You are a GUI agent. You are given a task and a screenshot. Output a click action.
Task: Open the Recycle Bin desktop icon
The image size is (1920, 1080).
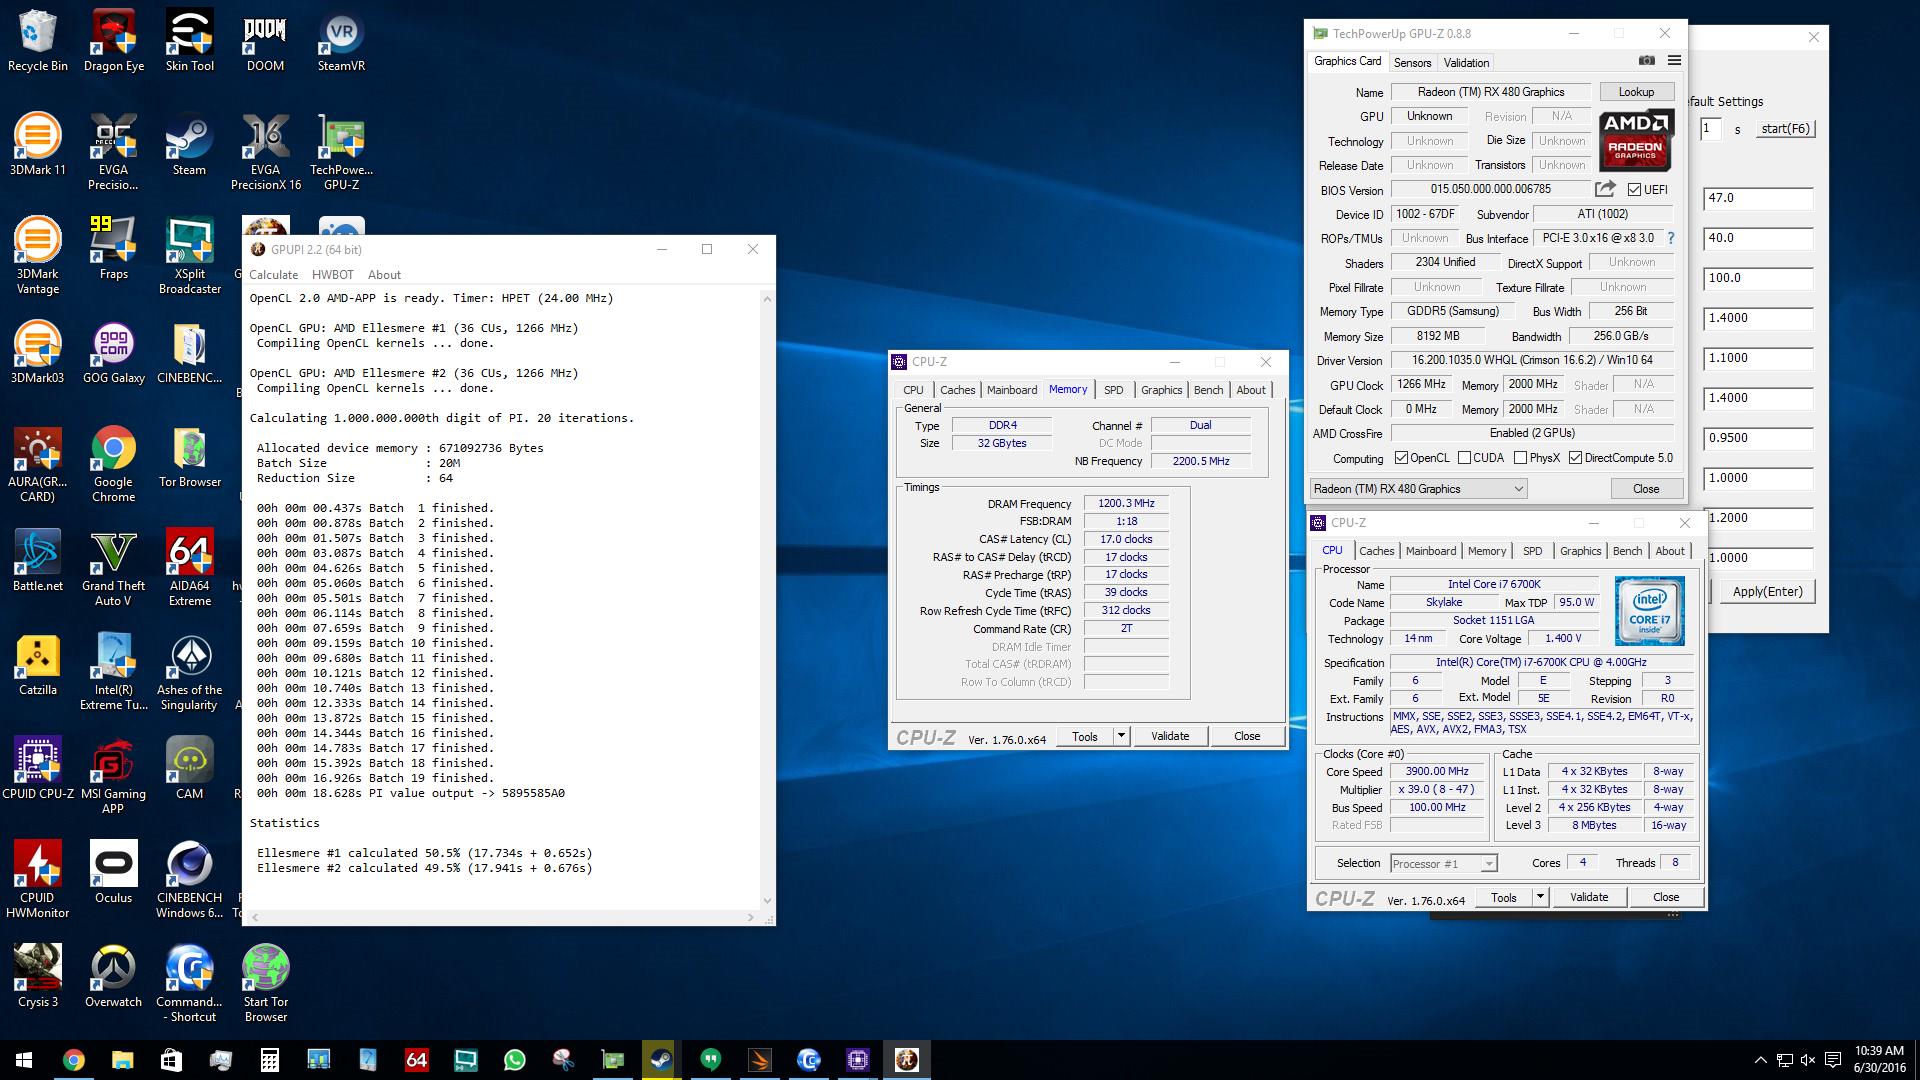click(x=38, y=42)
